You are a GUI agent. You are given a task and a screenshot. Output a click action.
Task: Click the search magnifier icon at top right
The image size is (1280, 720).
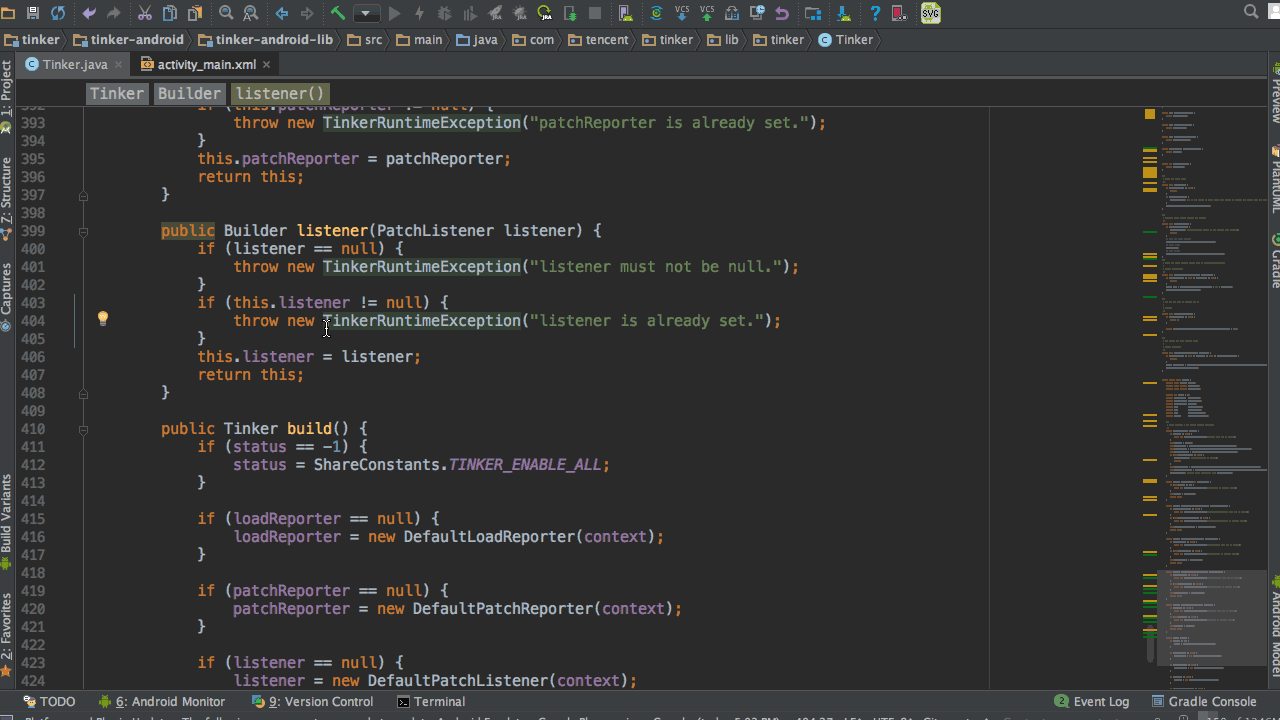tap(1251, 12)
